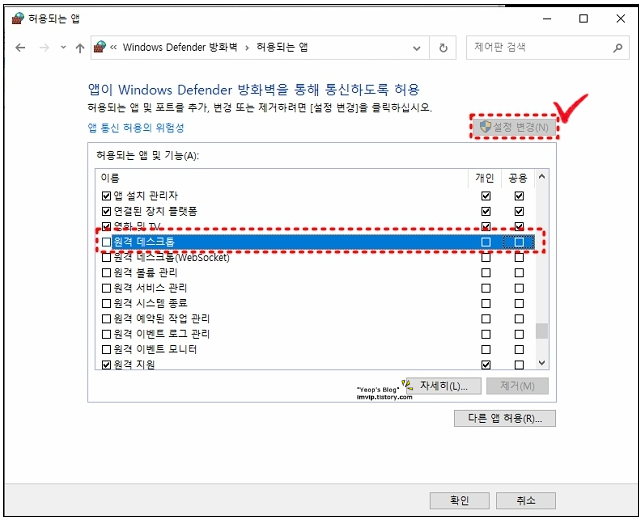This screenshot has width=641, height=520.
Task: Select the 원격 시스템 종료 row text
Action: coord(150,303)
